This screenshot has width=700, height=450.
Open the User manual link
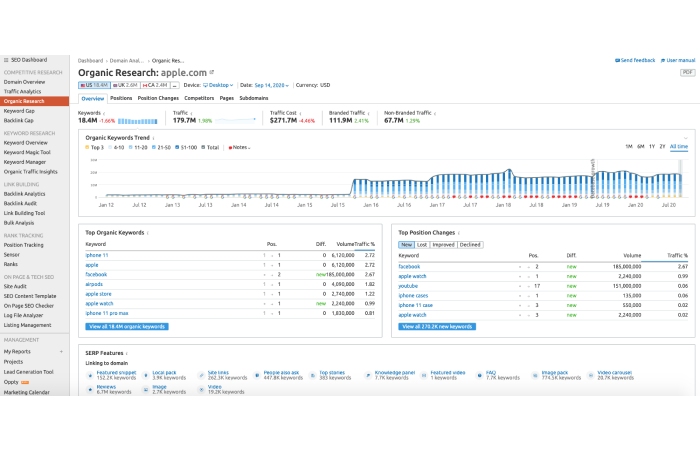coord(678,60)
